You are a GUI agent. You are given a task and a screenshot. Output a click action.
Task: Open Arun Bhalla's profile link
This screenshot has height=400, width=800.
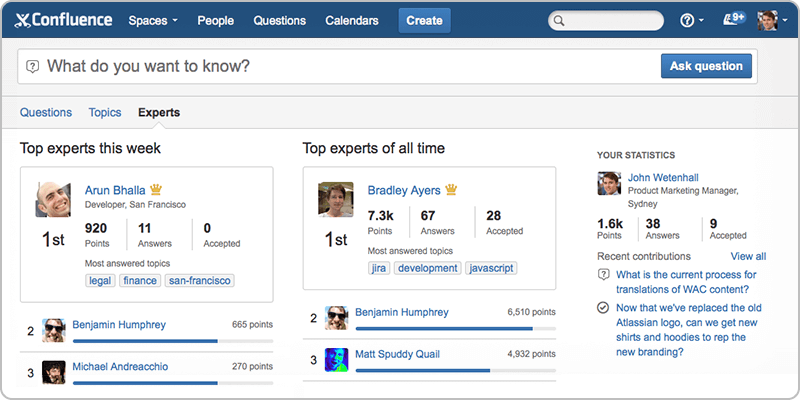tap(115, 190)
